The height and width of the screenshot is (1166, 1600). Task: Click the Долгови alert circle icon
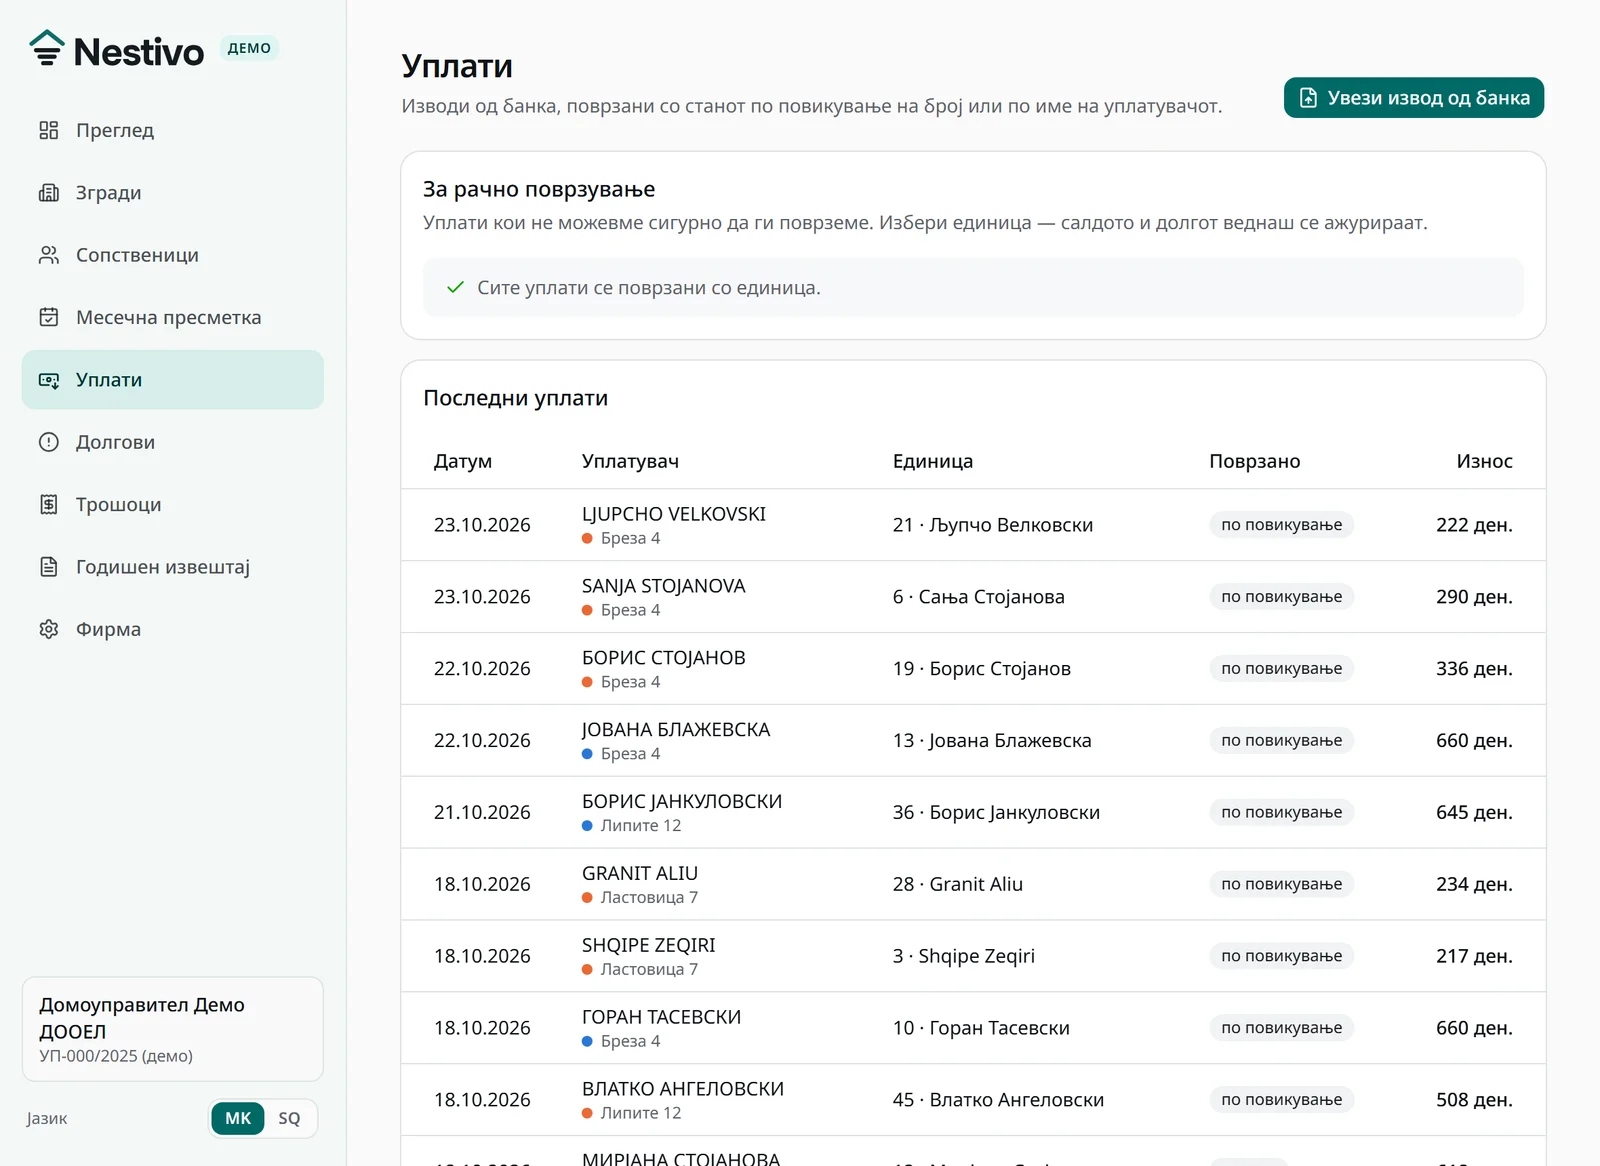(x=49, y=442)
